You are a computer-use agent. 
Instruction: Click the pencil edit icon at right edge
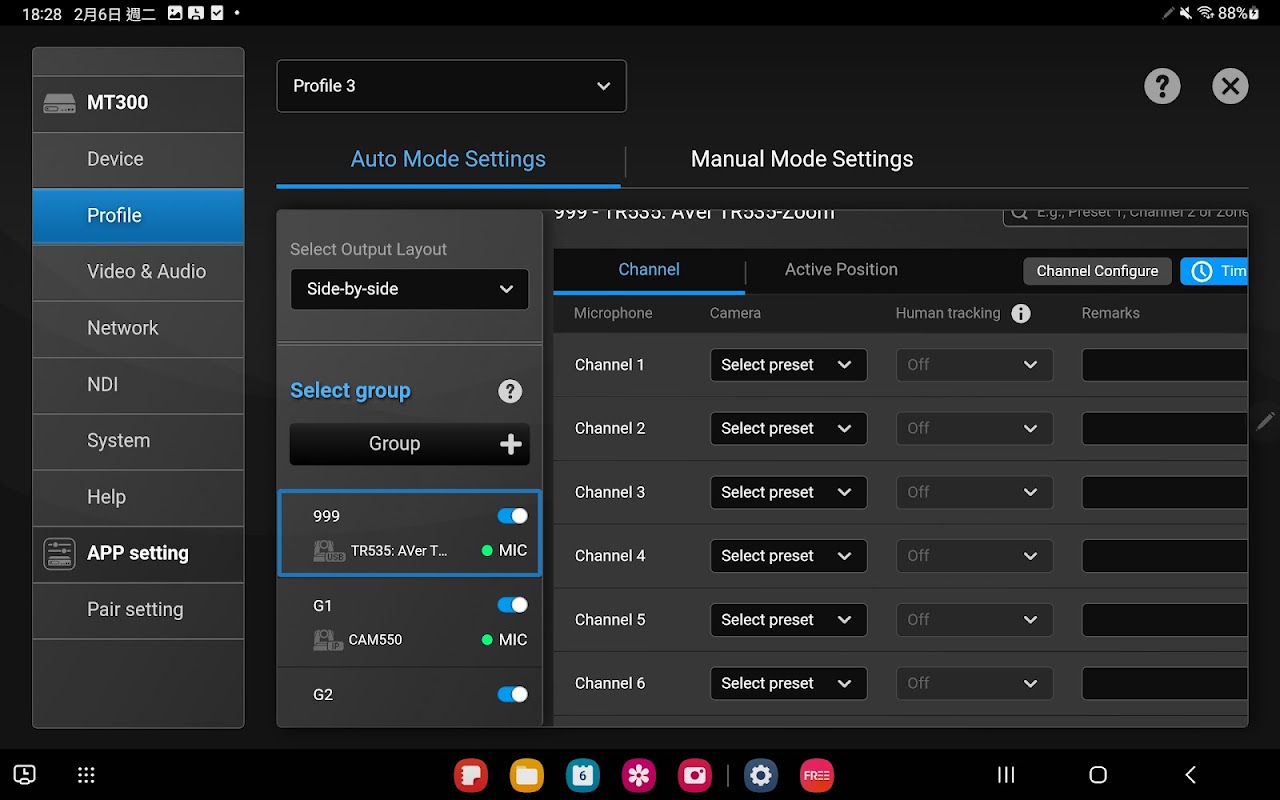click(x=1265, y=421)
